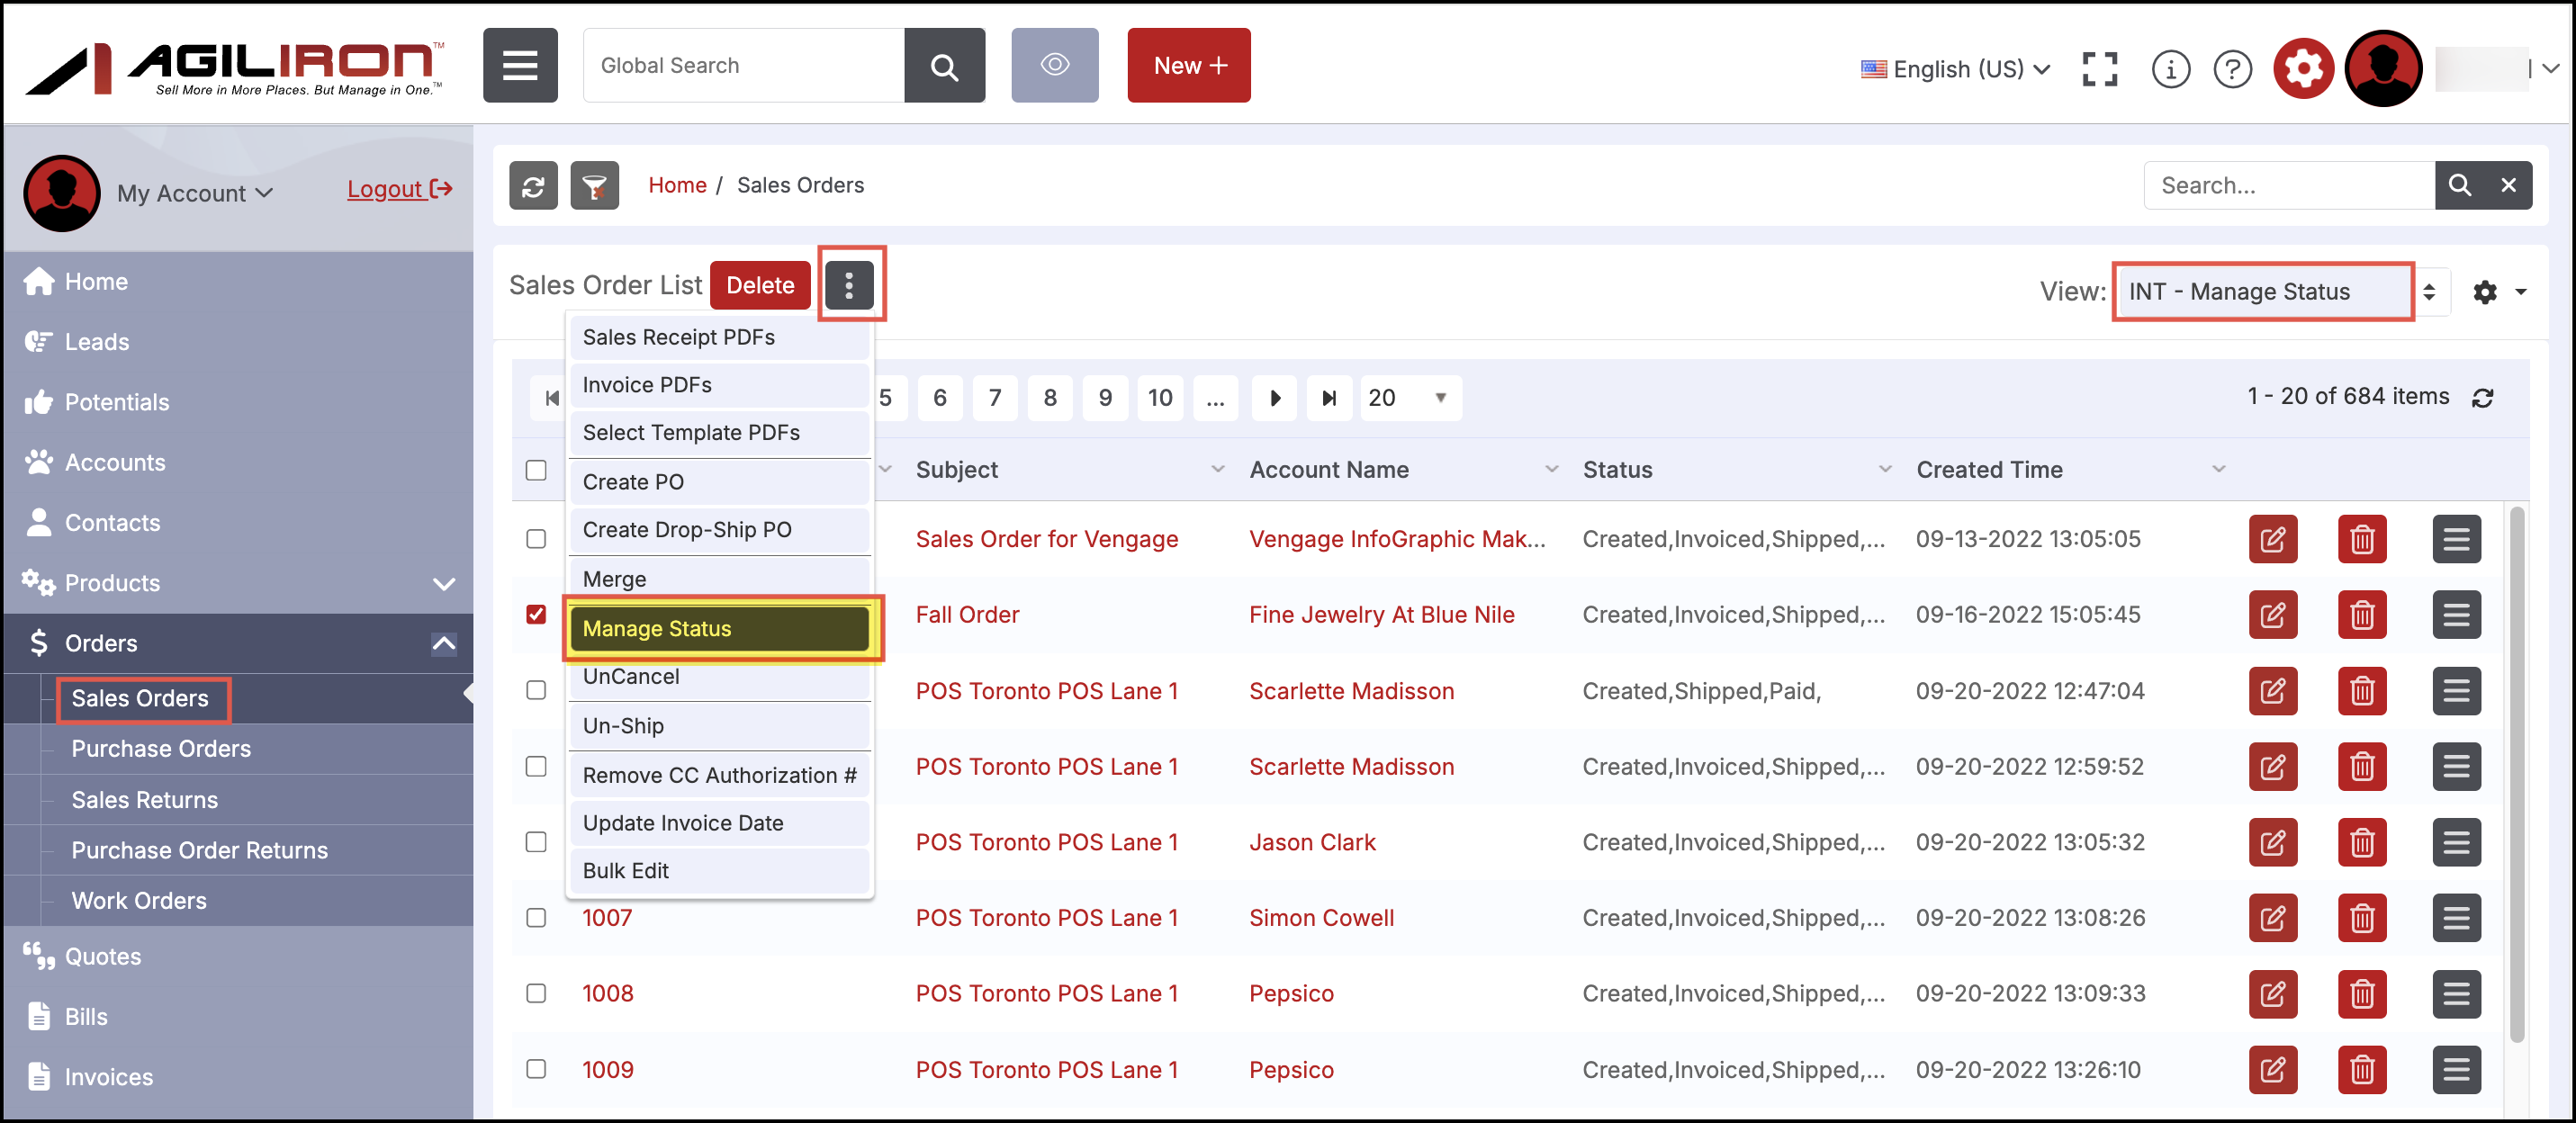Open the red settings gear icon
2576x1123 pixels.
tap(2302, 69)
